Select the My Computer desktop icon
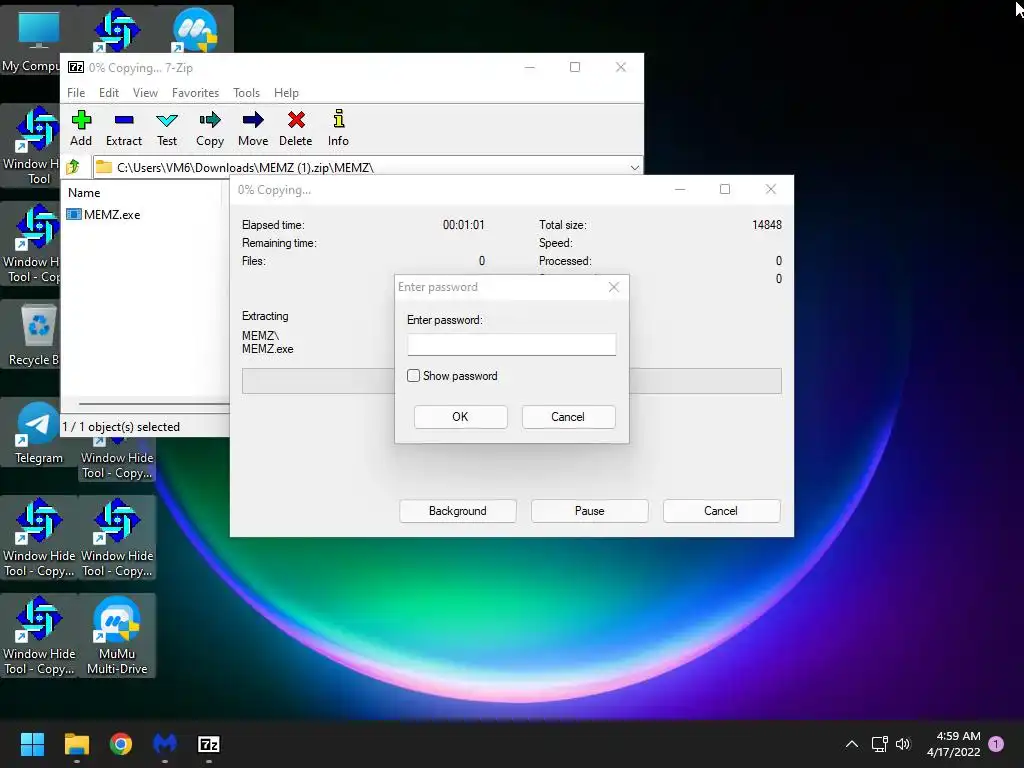This screenshot has height=768, width=1024. tap(33, 39)
